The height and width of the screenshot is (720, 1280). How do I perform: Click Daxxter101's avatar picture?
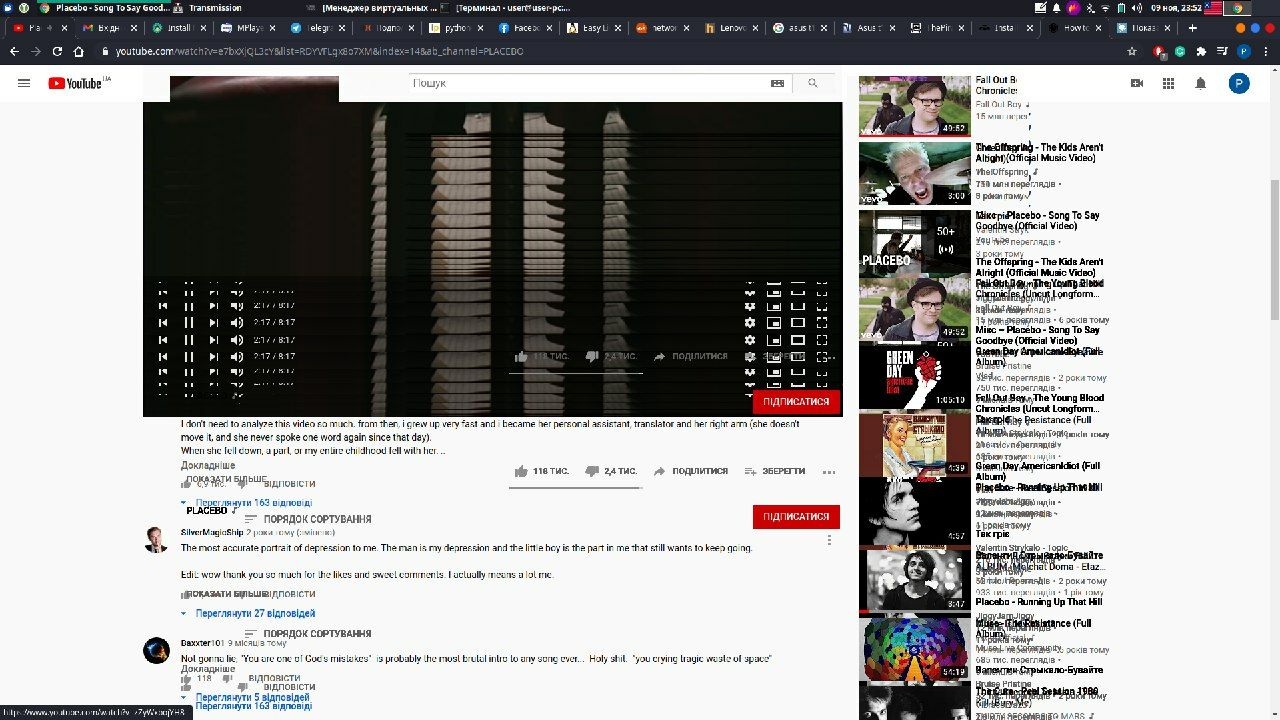point(156,651)
